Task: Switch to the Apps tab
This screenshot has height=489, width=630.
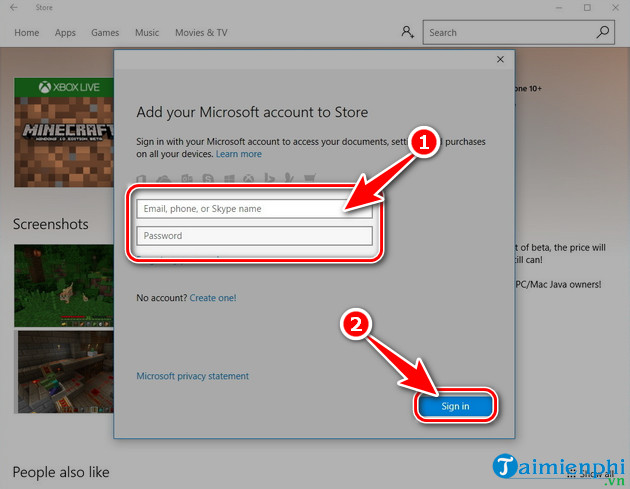Action: pyautogui.click(x=65, y=33)
